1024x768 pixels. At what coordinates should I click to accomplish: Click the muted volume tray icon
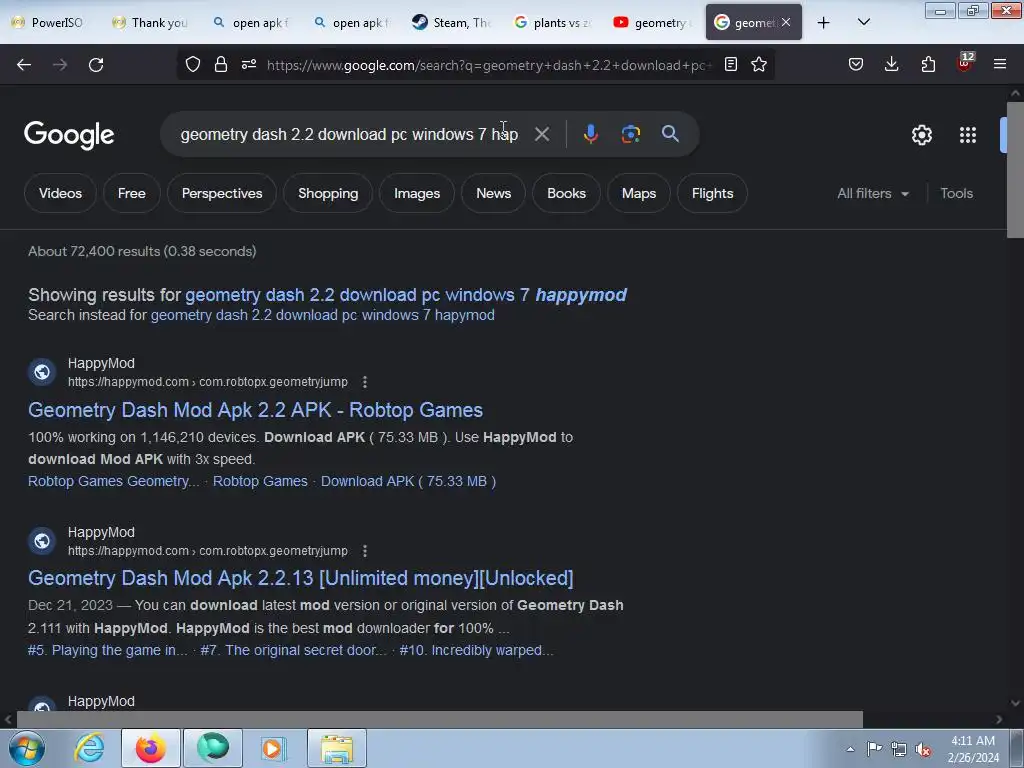coord(923,750)
